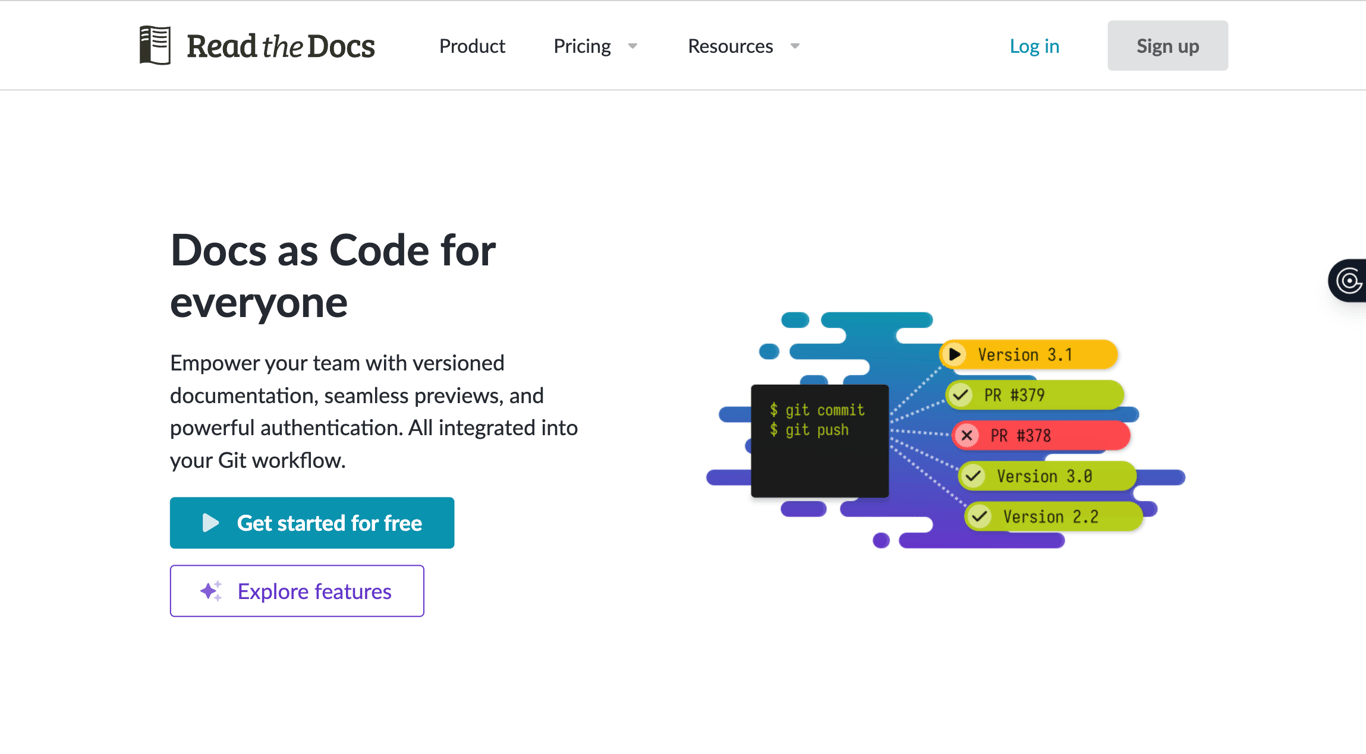Image resolution: width=1366 pixels, height=754 pixels.
Task: Click the sparkle icon in Explore features
Action: (x=210, y=591)
